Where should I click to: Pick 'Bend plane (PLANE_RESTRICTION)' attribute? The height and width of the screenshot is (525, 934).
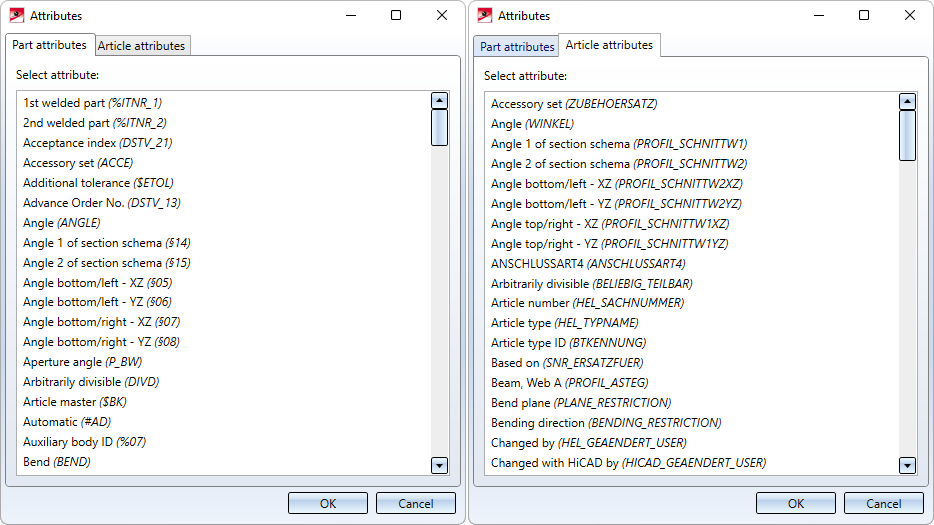[x=581, y=403]
